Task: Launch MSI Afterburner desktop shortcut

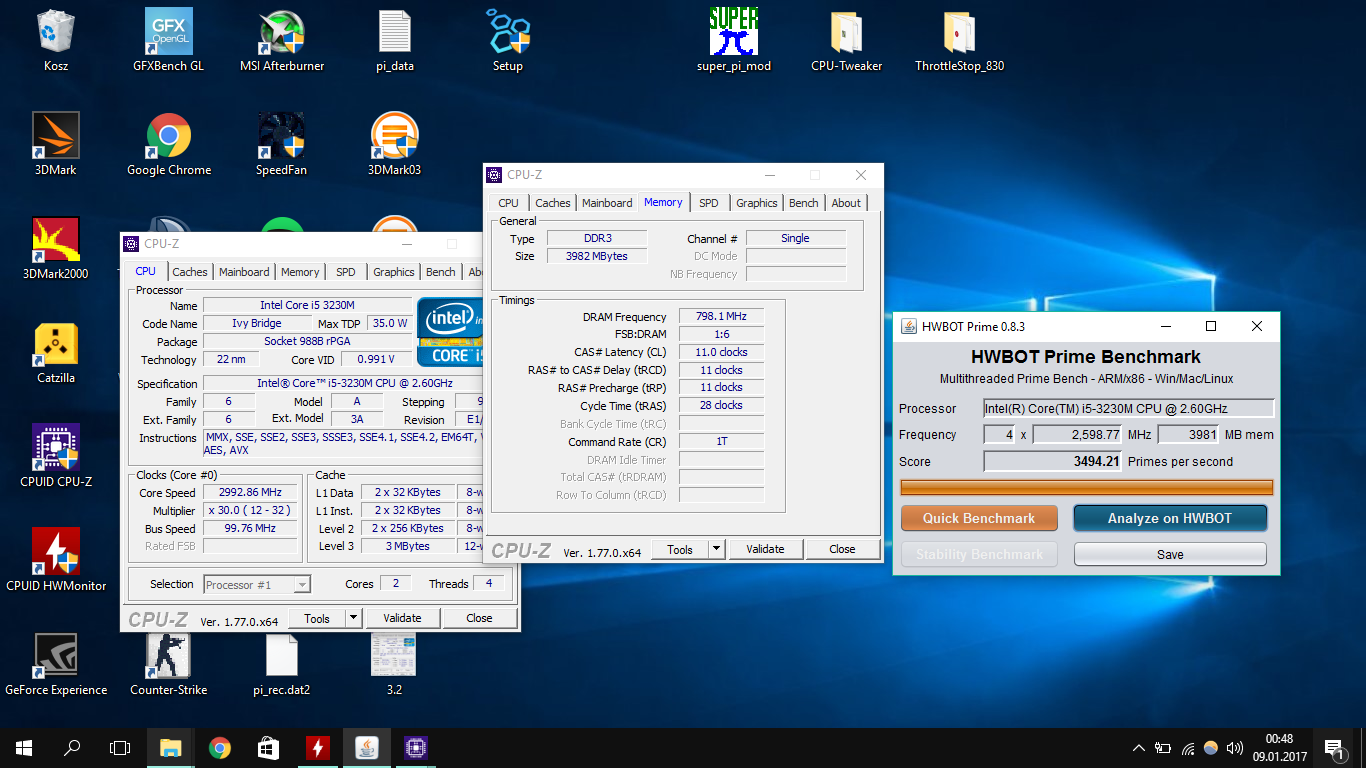Action: pyautogui.click(x=282, y=40)
